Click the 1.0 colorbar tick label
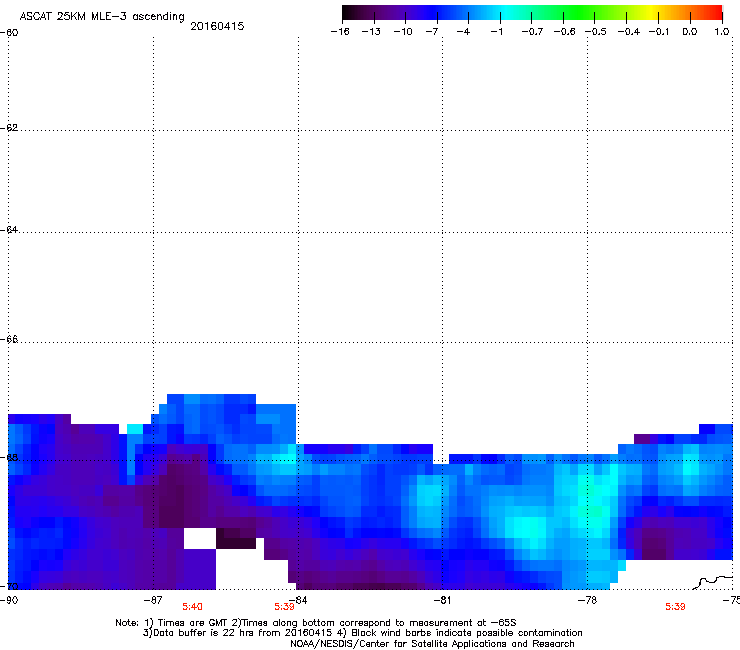This screenshot has height=650, width=740. [722, 32]
